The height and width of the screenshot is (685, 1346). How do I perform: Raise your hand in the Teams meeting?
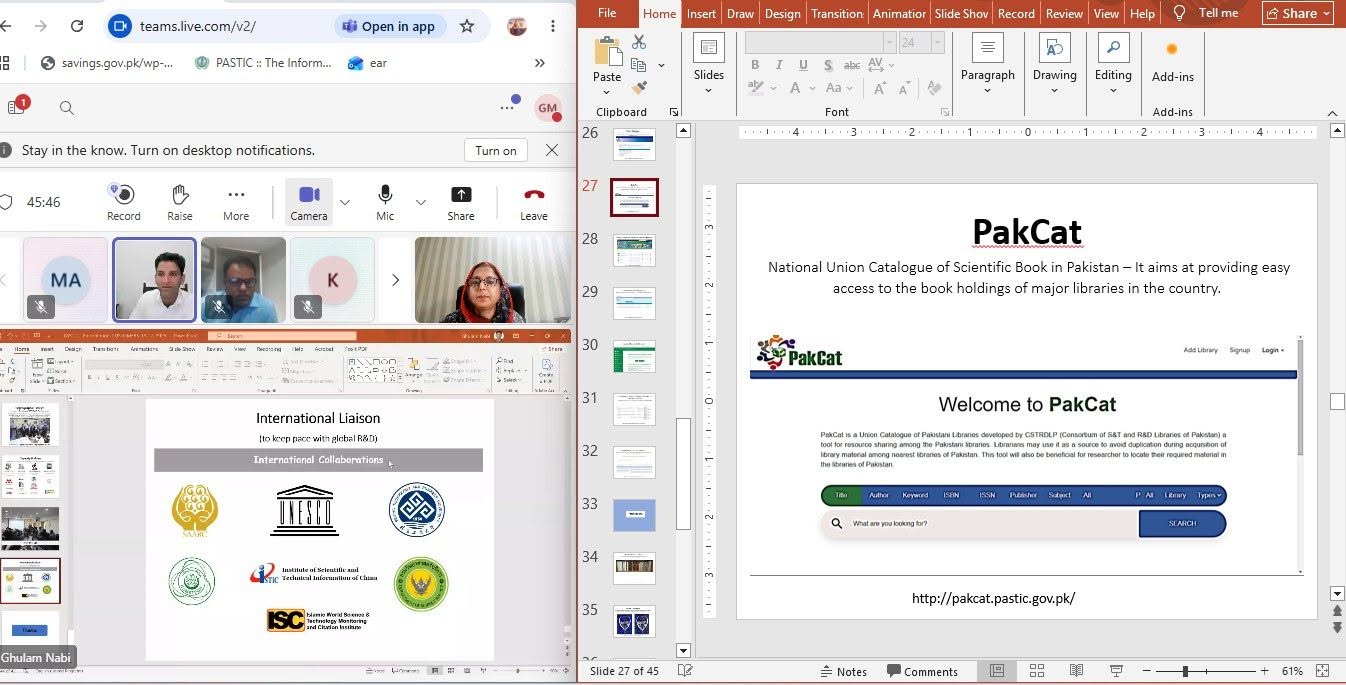[180, 202]
